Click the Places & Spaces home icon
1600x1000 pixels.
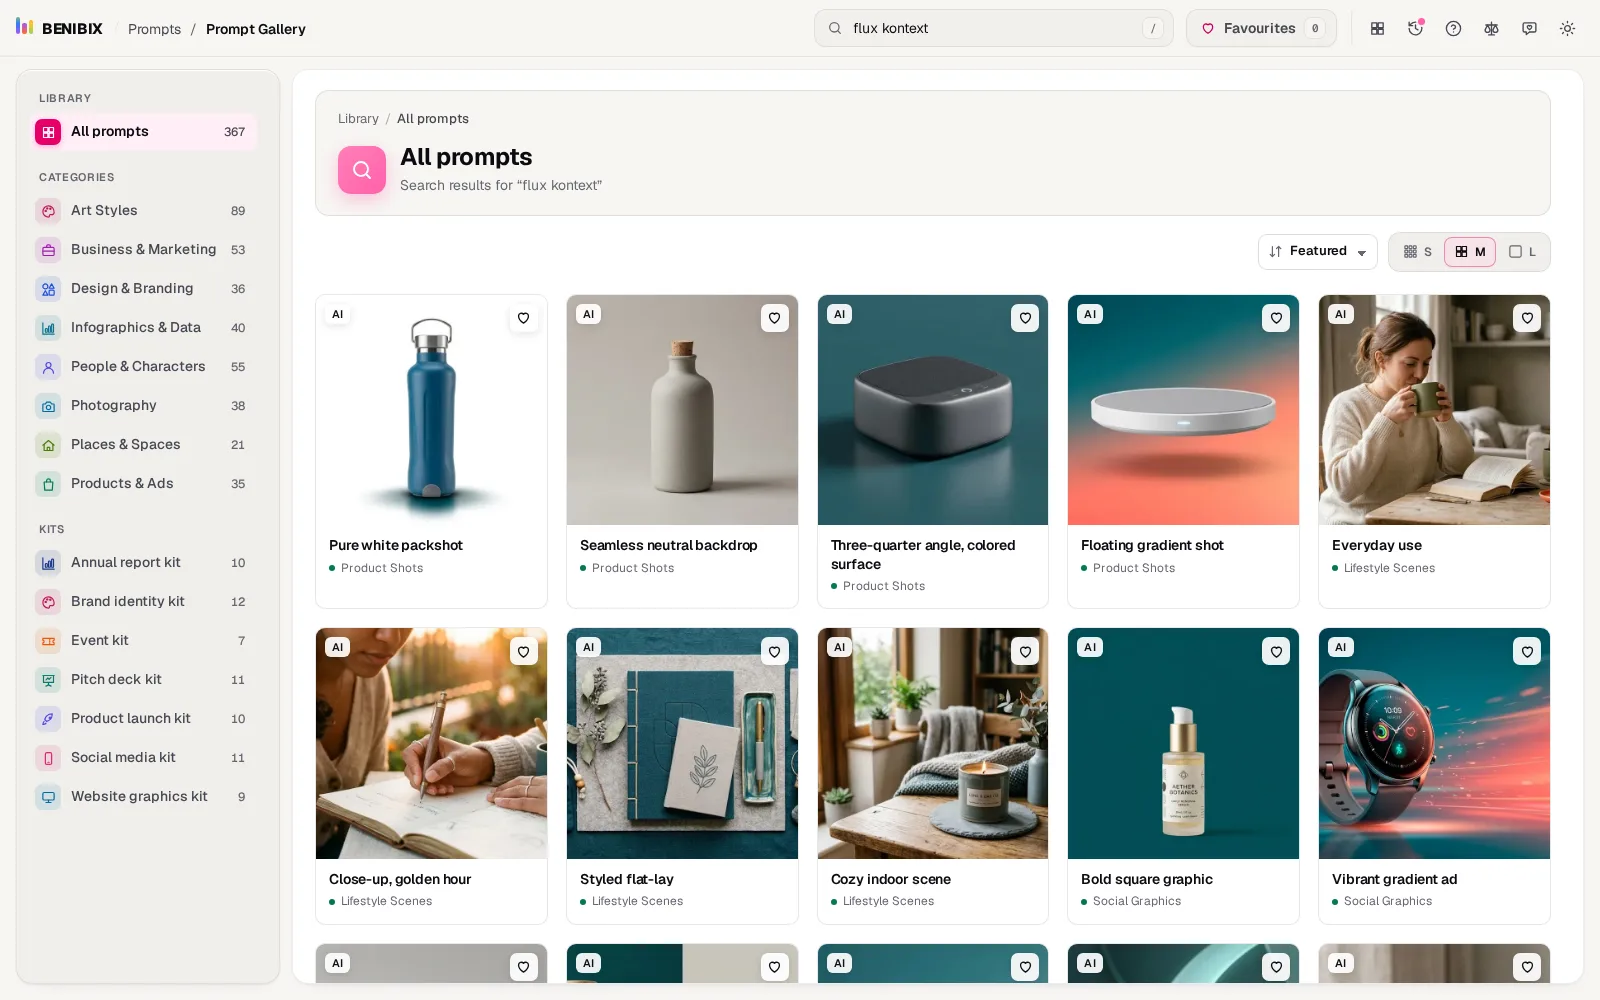click(x=48, y=445)
